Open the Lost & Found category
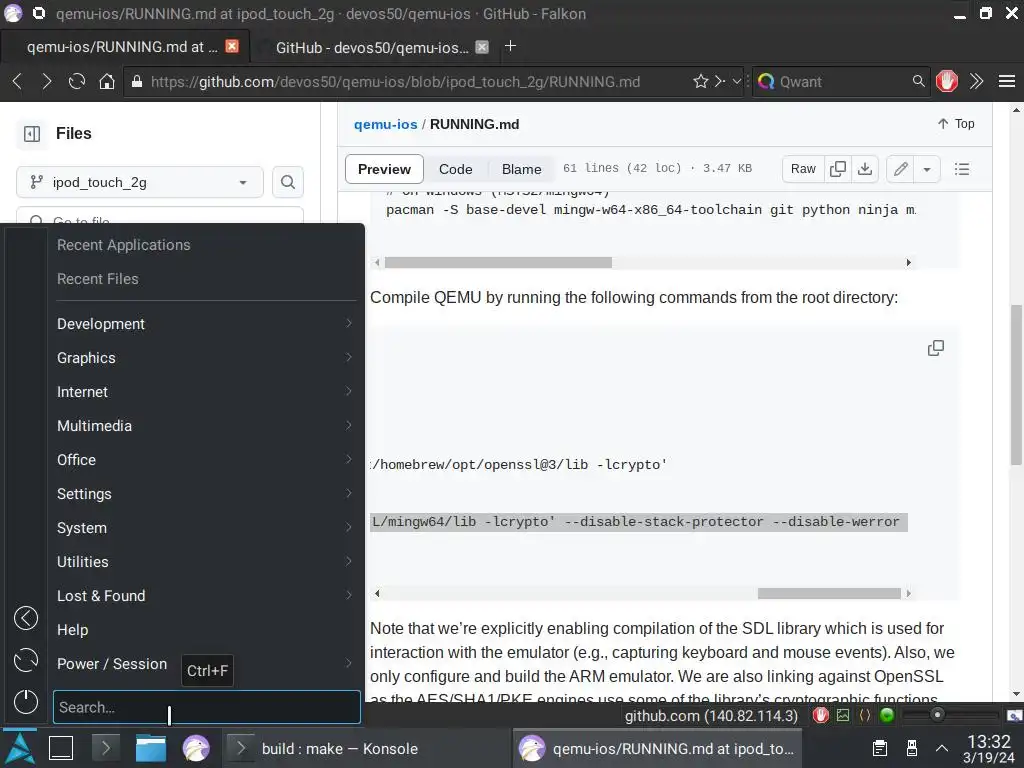Screen dimensions: 1024x768 point(205,596)
